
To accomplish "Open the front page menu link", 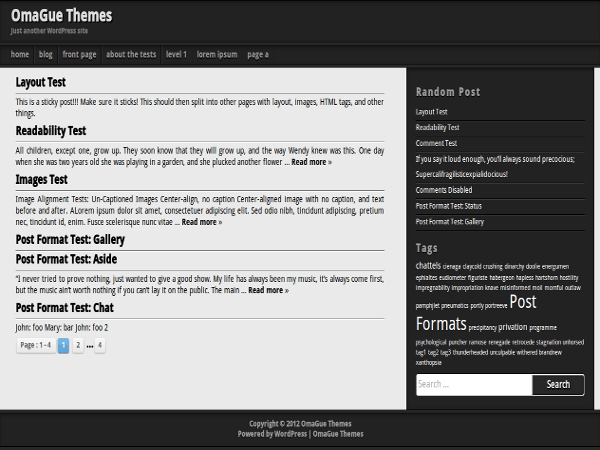I will point(79,55).
